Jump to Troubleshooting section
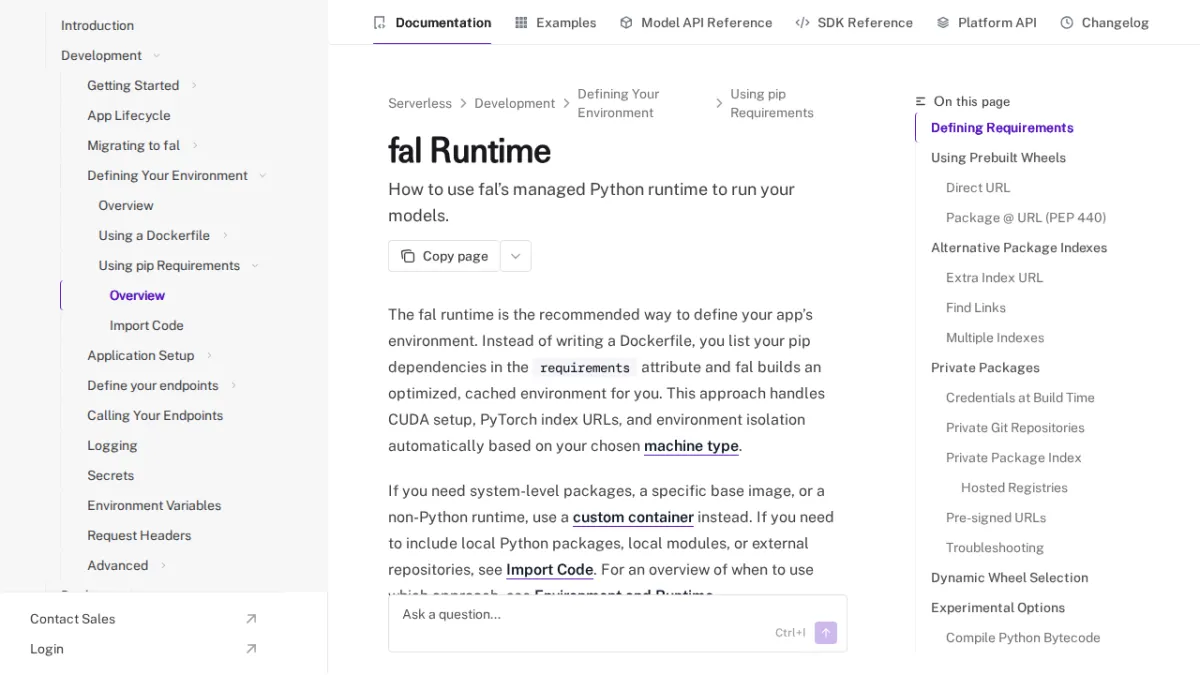 995,548
